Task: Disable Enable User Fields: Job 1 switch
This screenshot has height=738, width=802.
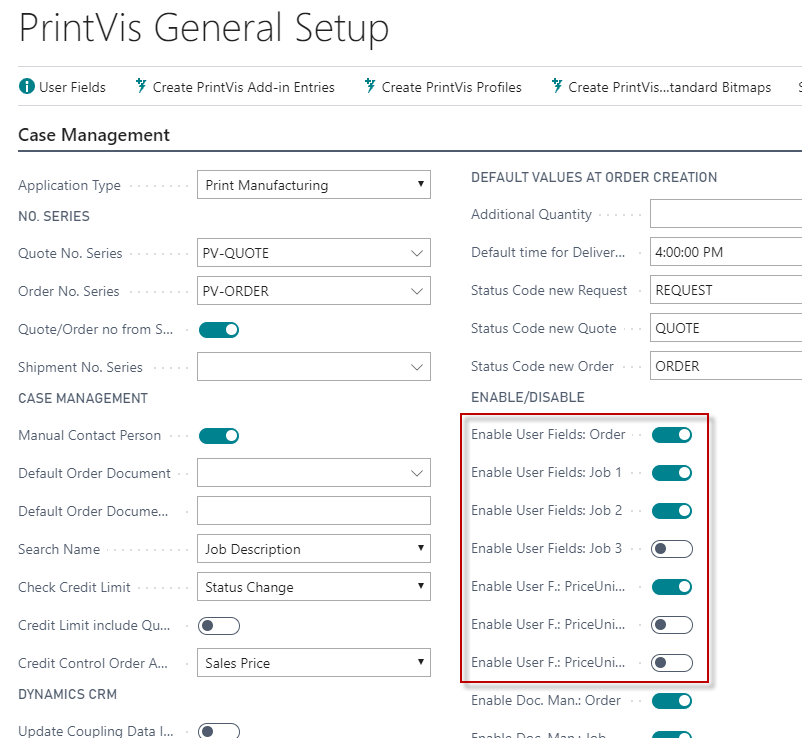Action: point(672,473)
